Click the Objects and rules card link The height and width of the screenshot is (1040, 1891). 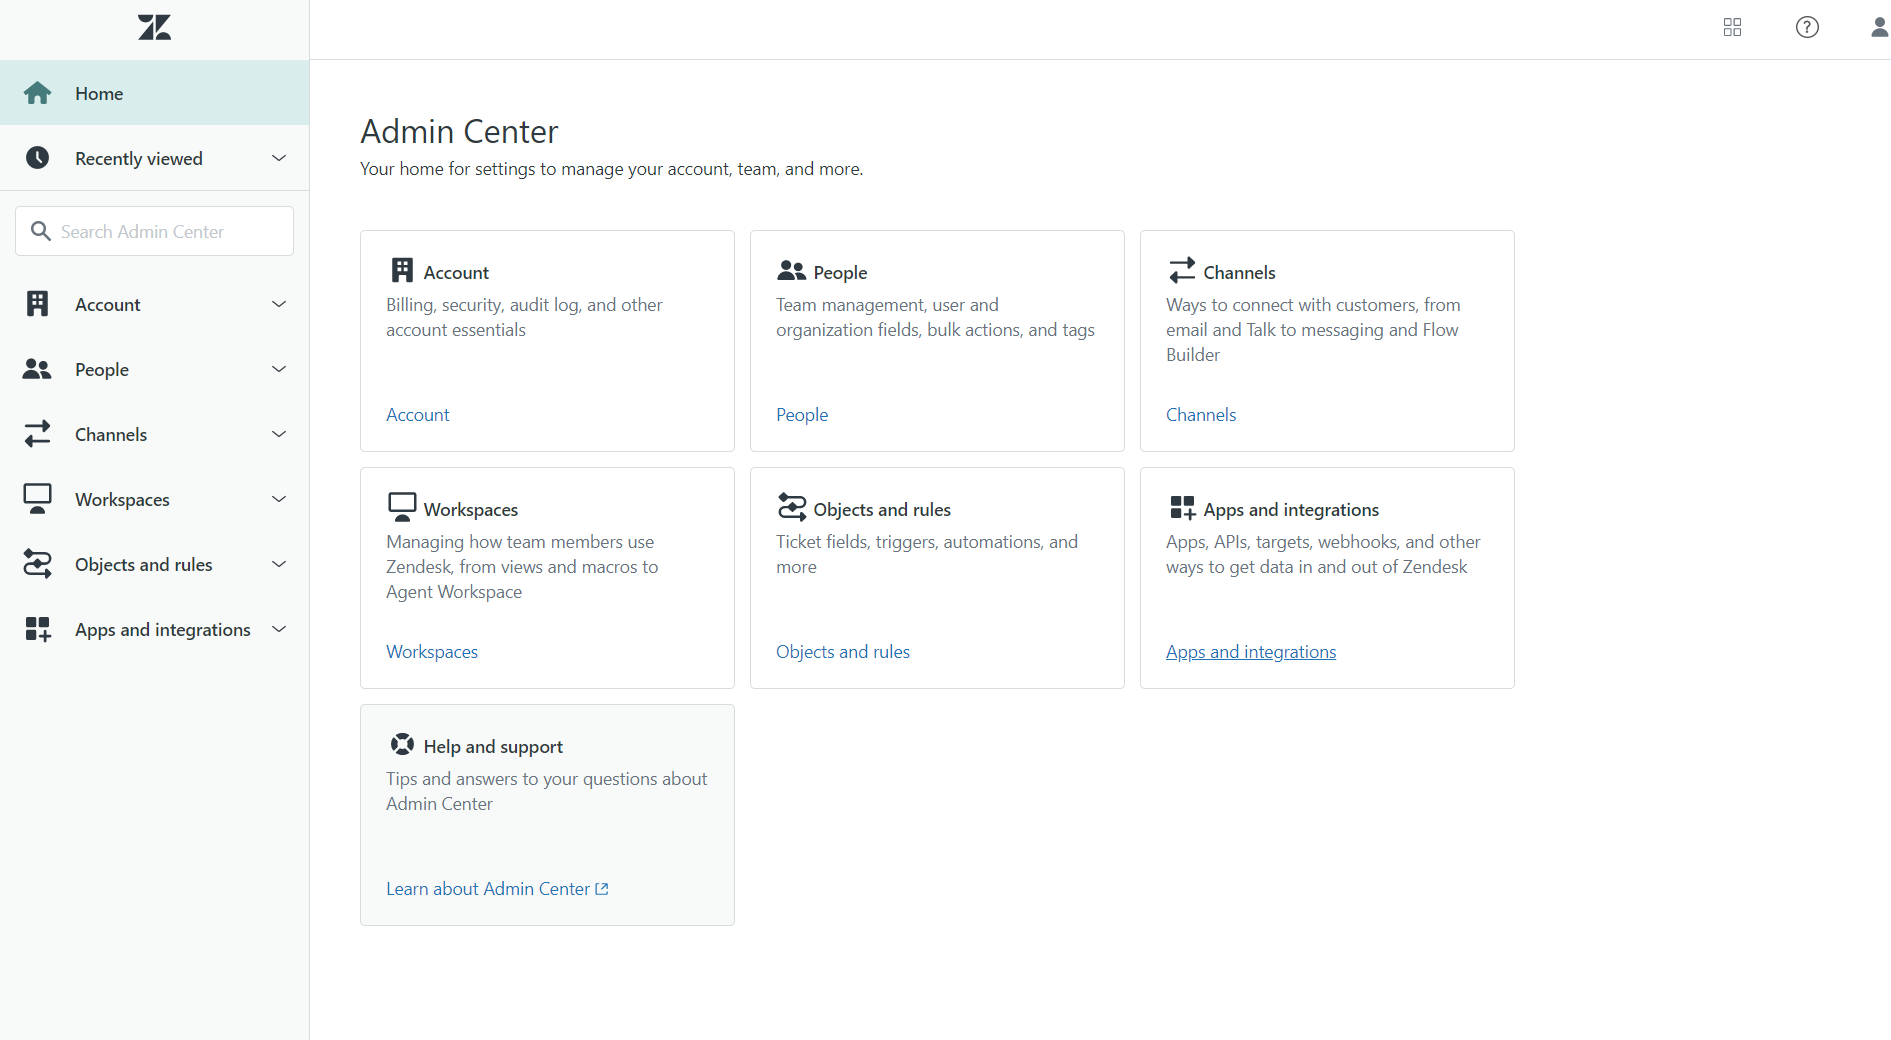[842, 652]
